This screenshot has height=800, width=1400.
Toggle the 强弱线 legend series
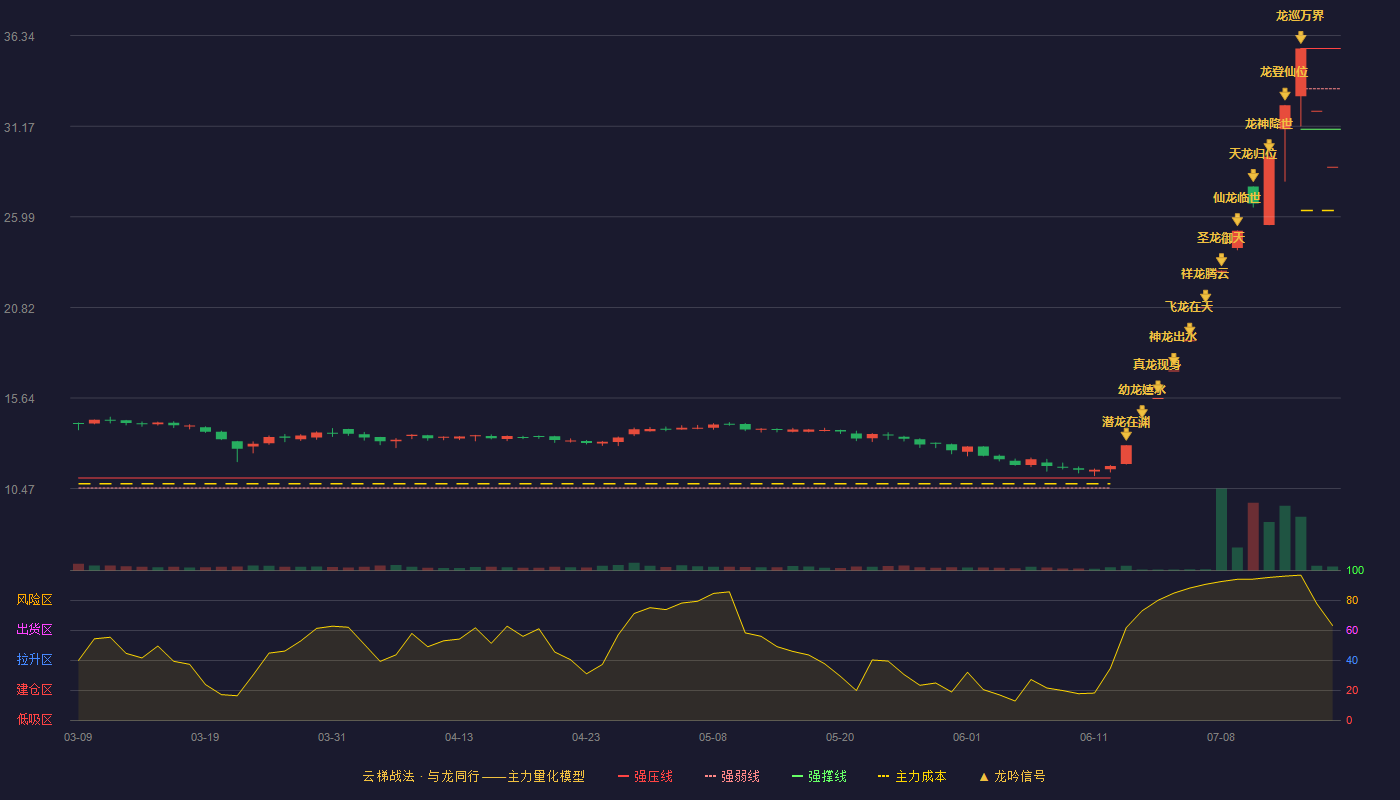(732, 776)
